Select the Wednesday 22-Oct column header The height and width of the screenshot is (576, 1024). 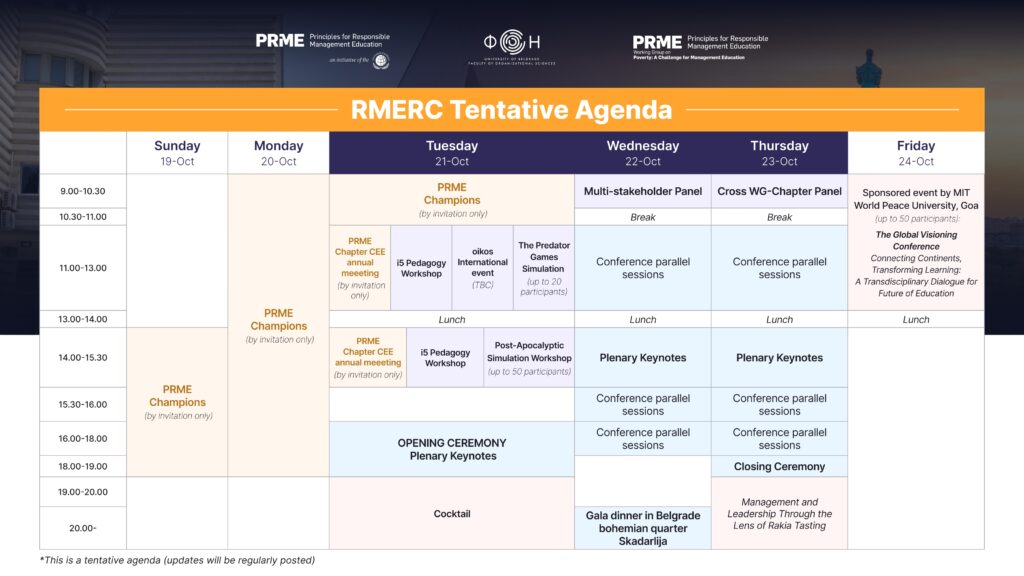(642, 153)
